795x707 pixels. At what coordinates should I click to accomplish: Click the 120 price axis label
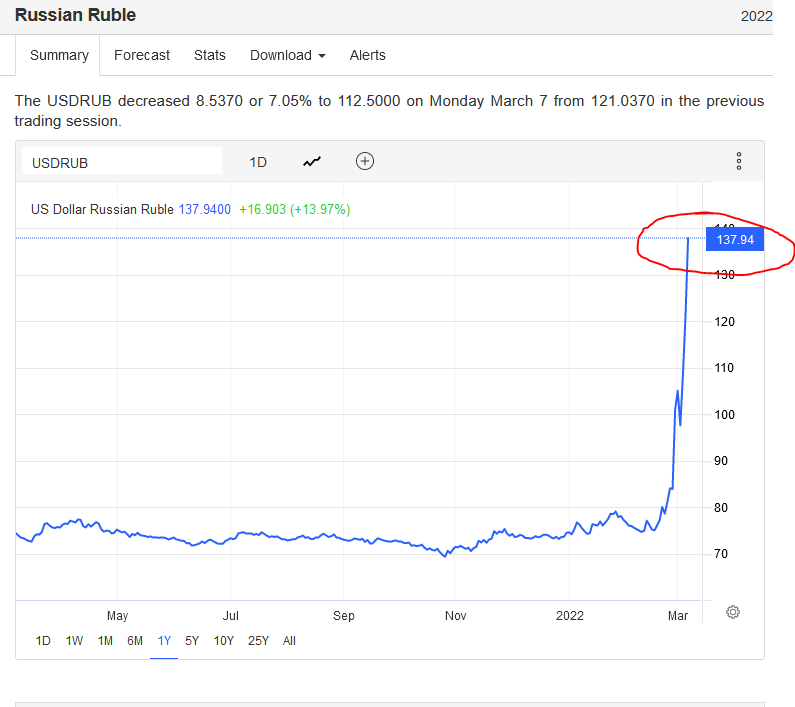point(724,322)
